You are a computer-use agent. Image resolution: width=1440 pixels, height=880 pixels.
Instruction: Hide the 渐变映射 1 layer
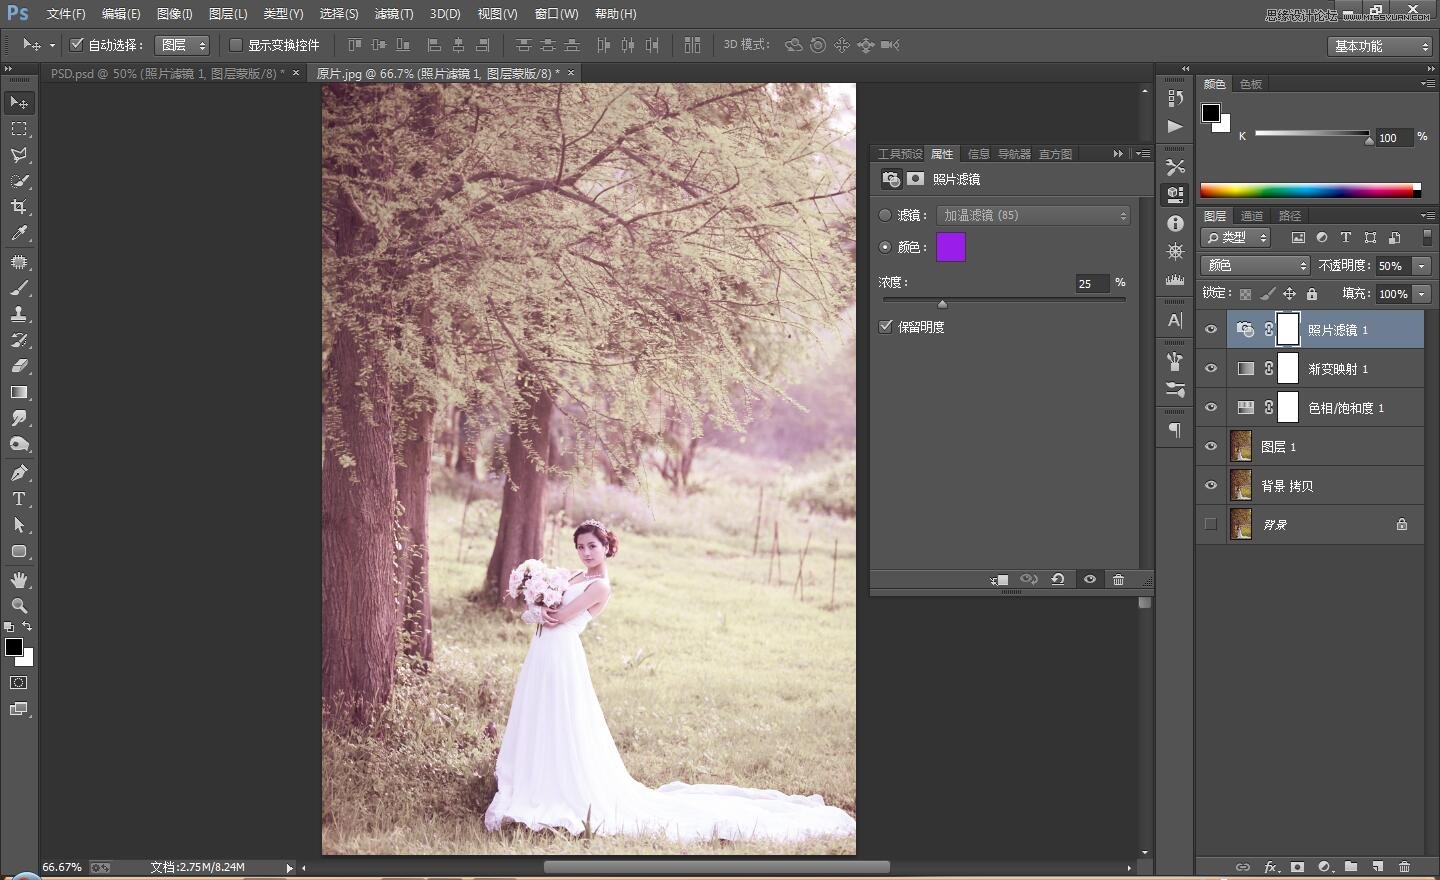point(1211,368)
